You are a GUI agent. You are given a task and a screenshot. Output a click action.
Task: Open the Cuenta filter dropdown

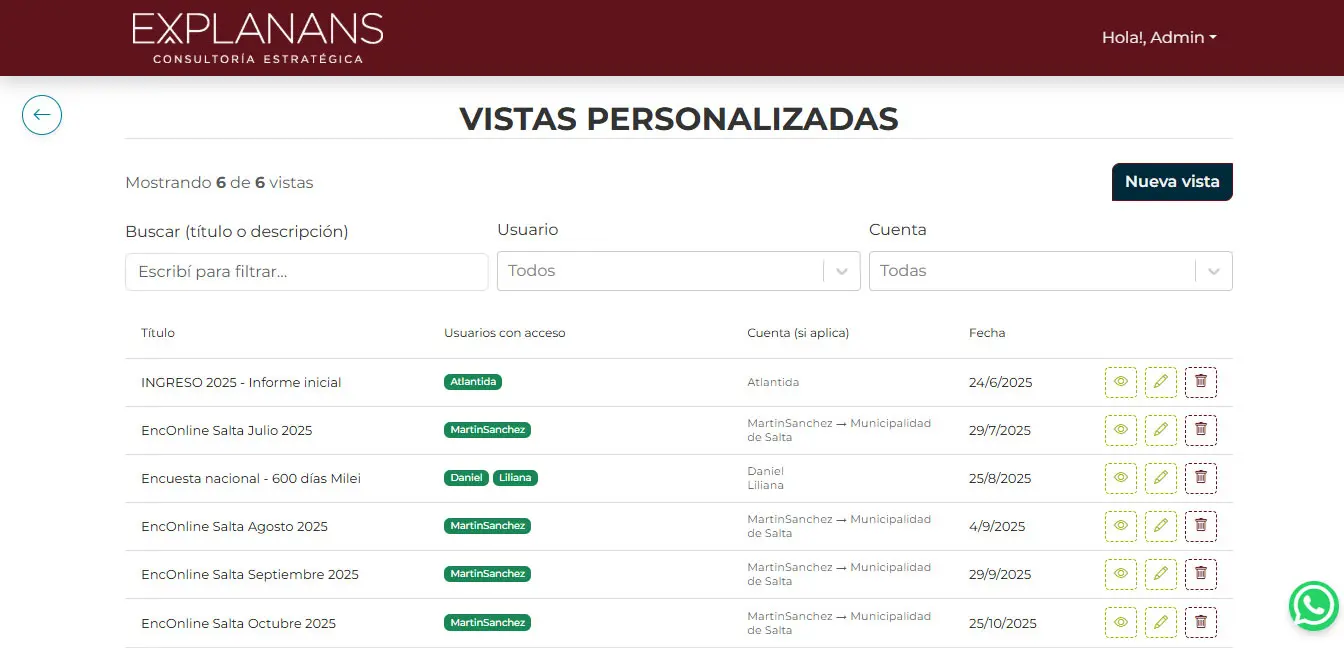1050,271
